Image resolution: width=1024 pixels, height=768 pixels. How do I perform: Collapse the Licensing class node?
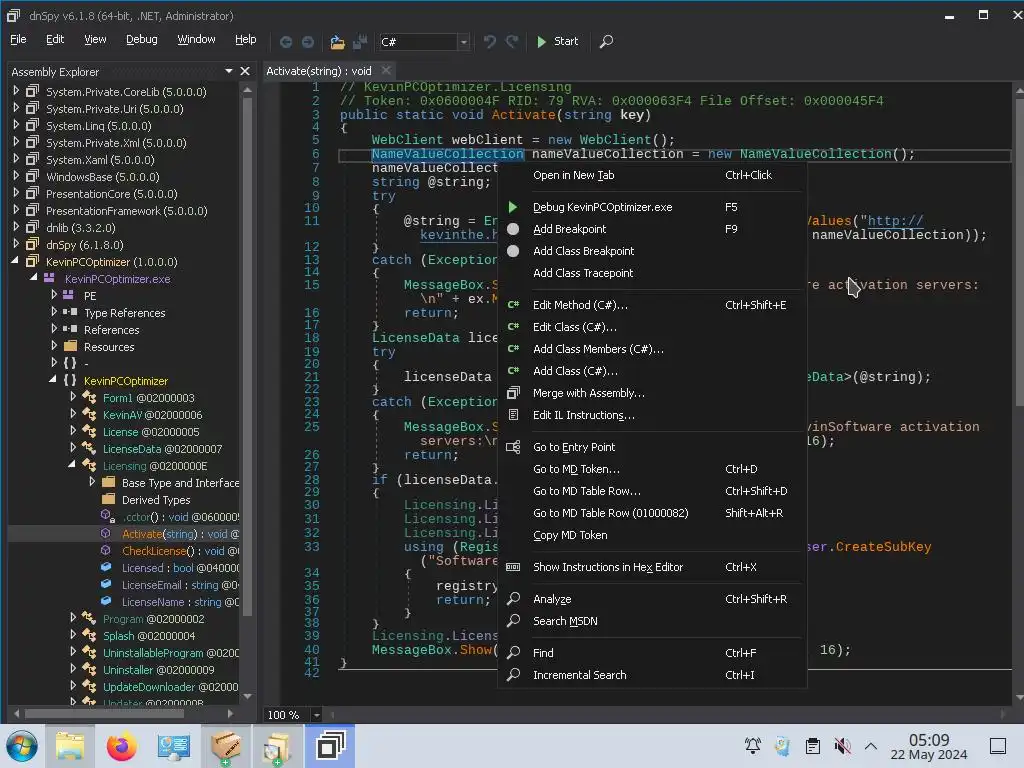point(72,464)
